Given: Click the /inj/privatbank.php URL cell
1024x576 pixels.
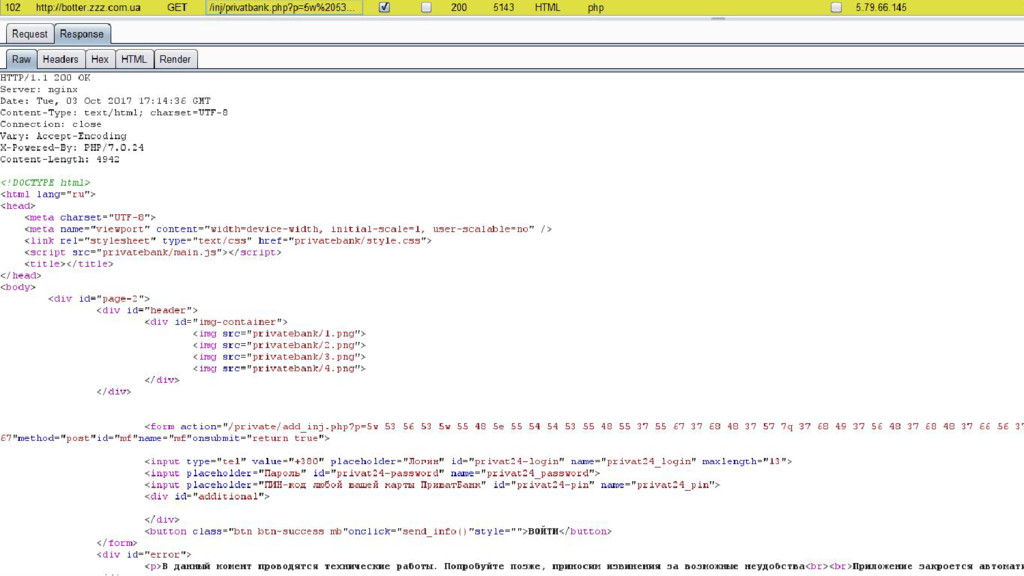Looking at the screenshot, I should (x=283, y=8).
